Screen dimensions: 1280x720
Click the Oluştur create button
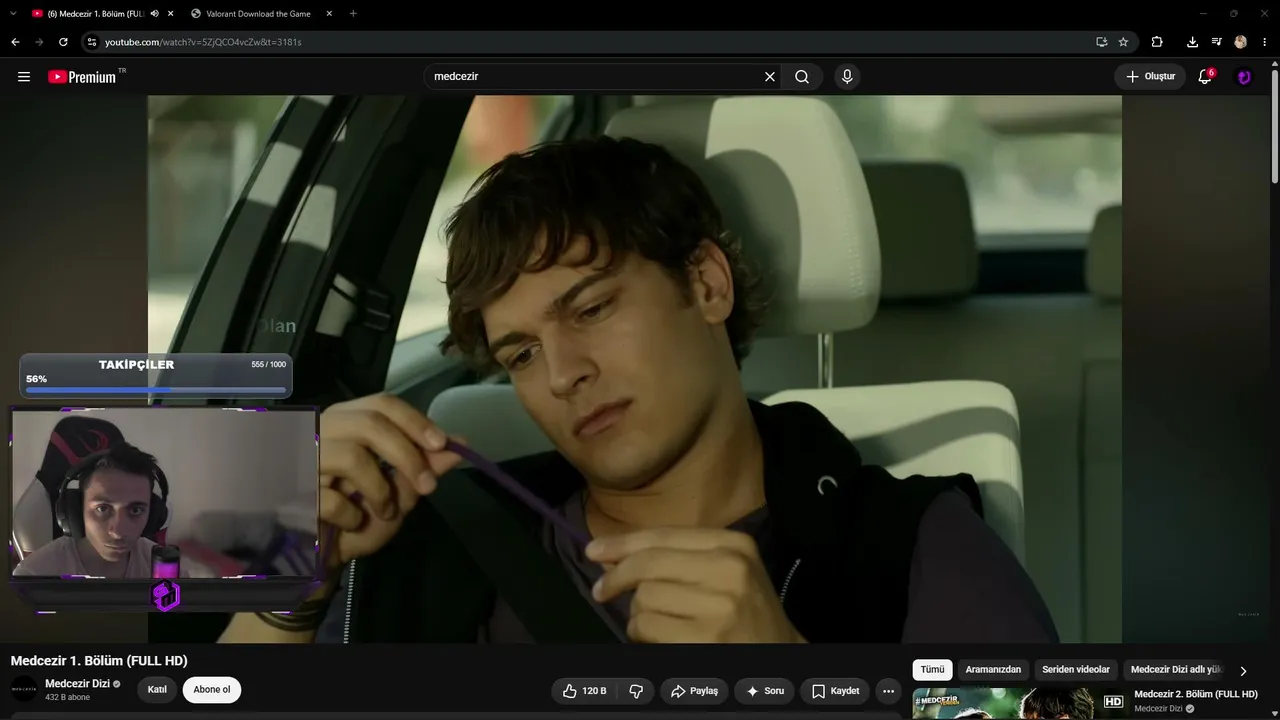click(x=1150, y=77)
